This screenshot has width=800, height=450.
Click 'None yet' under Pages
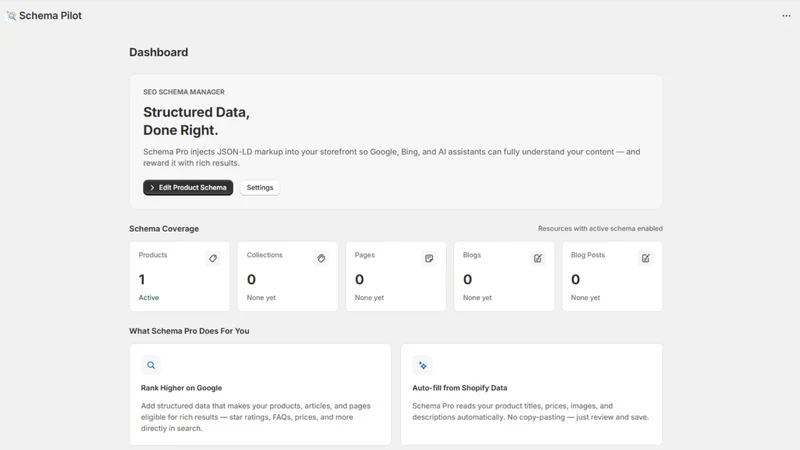369,297
